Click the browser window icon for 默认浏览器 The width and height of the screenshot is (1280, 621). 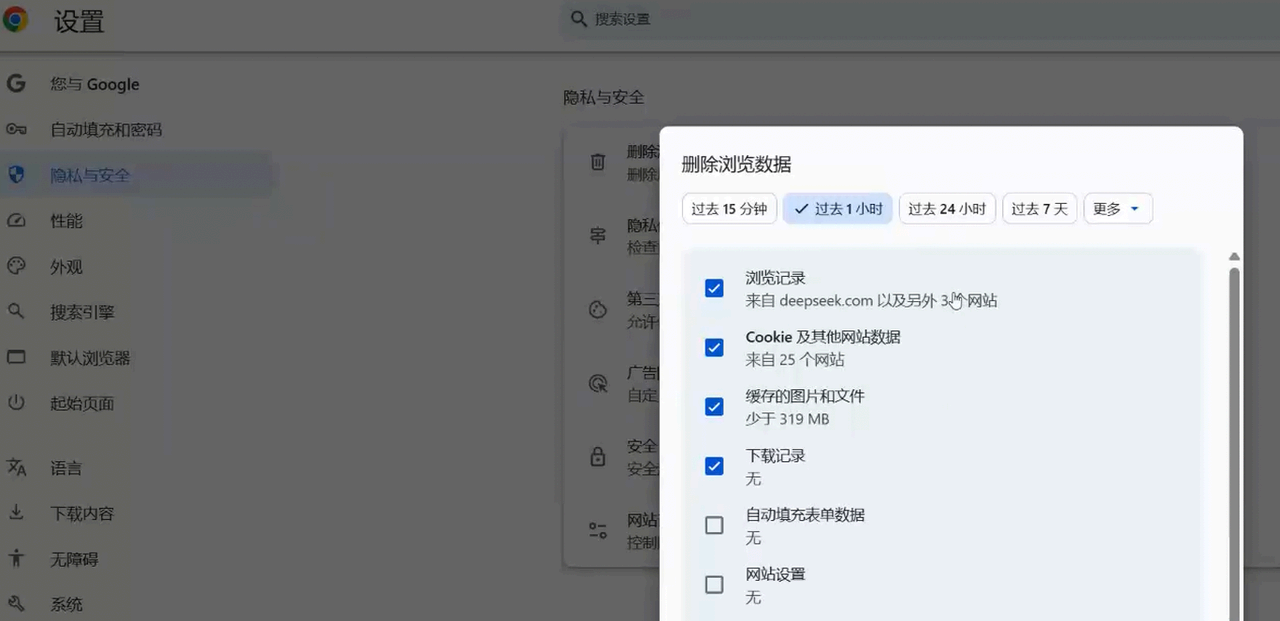pos(16,357)
